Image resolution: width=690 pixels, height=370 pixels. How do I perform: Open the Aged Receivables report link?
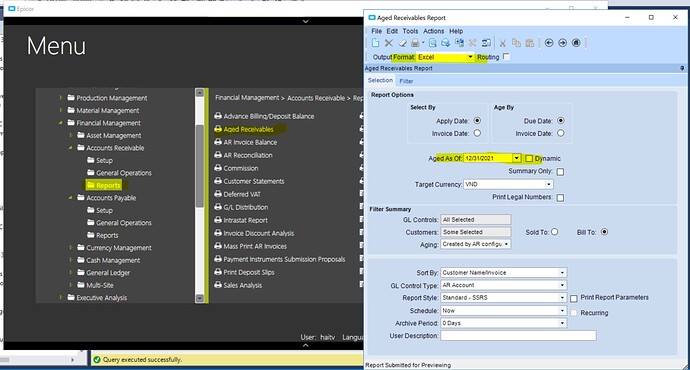click(248, 129)
